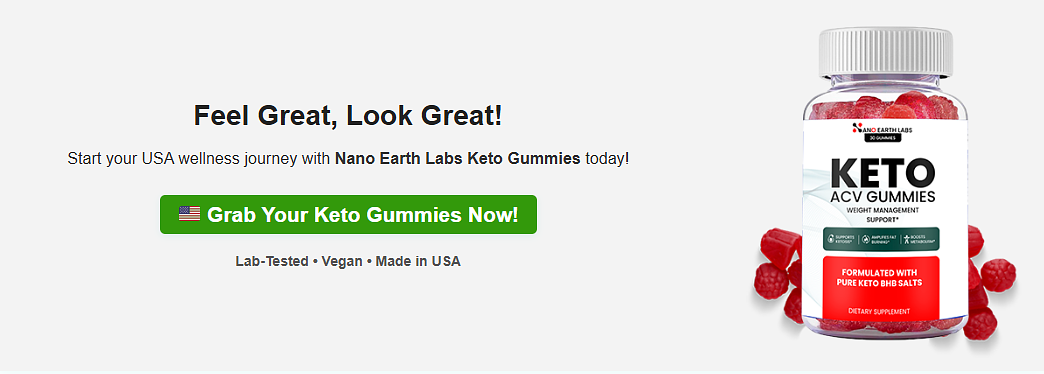
Task: Click the Grab Your Keto Gummies Now button
Action: click(348, 214)
